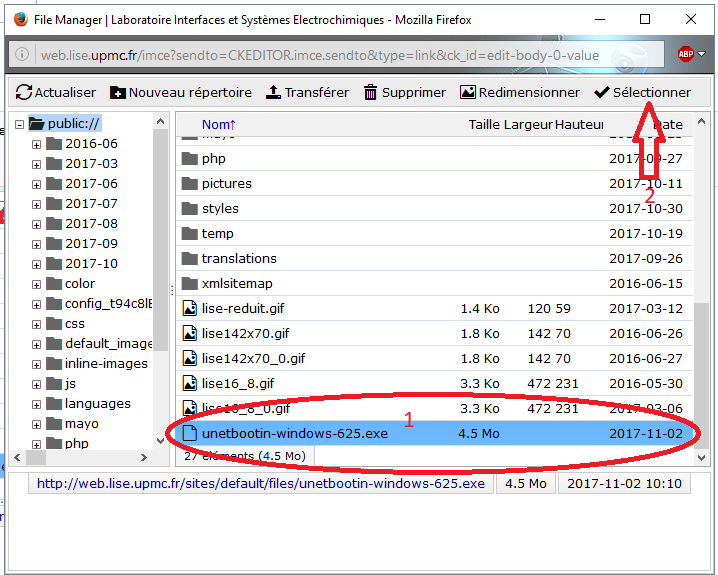Screen dimensions: 718x575
Task: Click the folder icon of languages in the tree
Action: [54, 404]
